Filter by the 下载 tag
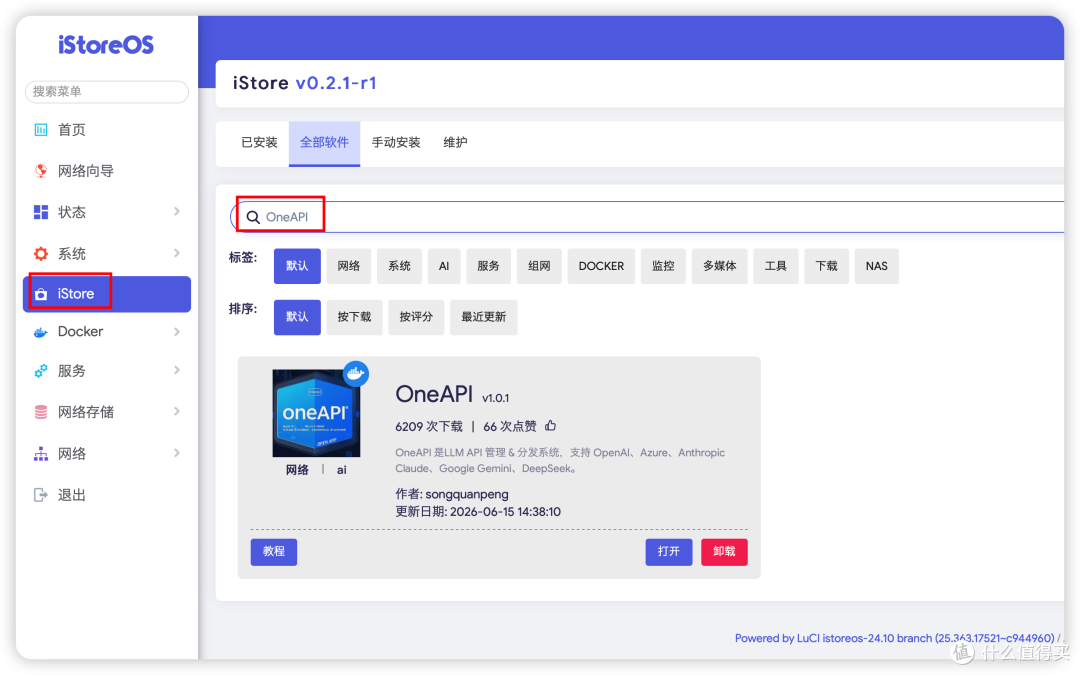The width and height of the screenshot is (1080, 675). coord(827,266)
